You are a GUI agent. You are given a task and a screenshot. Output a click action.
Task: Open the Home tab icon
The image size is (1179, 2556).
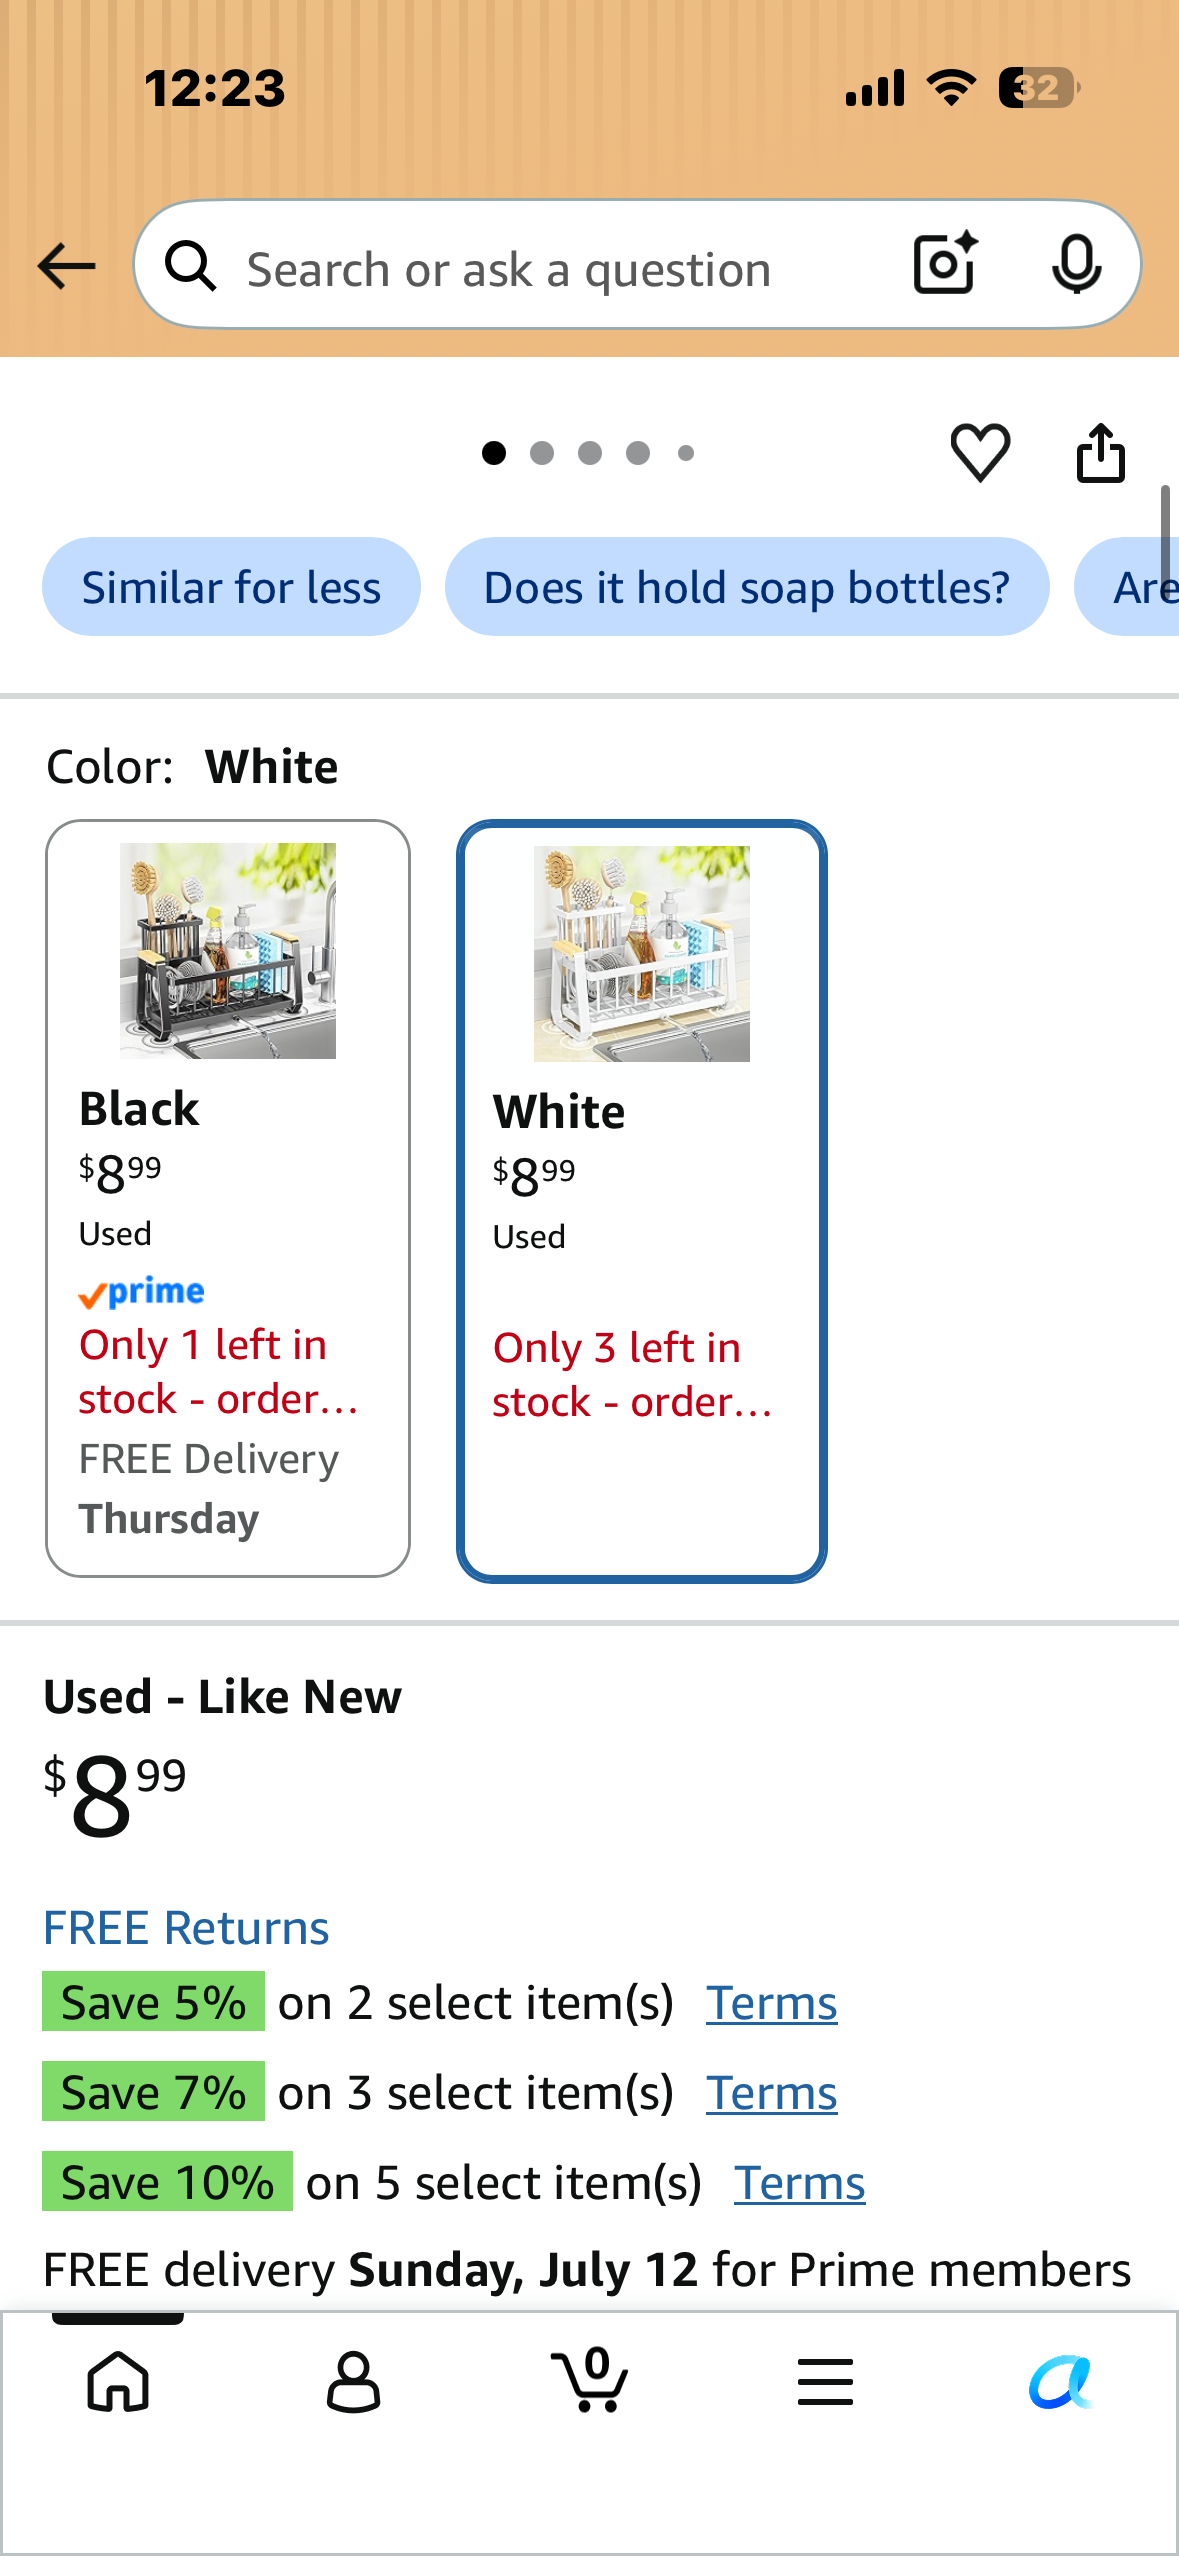tap(118, 2381)
